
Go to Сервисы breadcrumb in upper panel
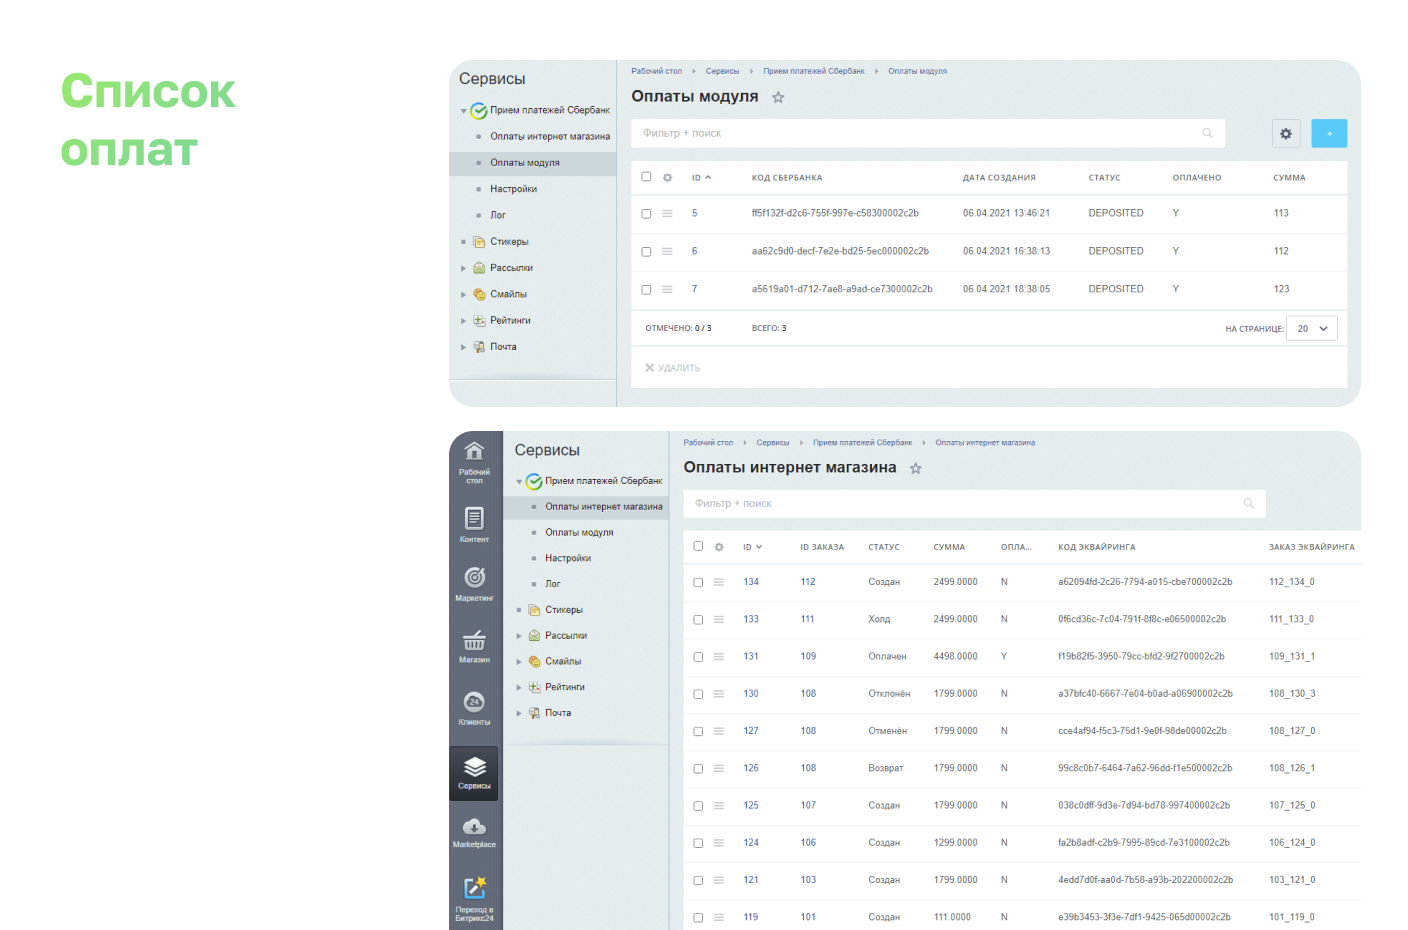click(x=722, y=71)
